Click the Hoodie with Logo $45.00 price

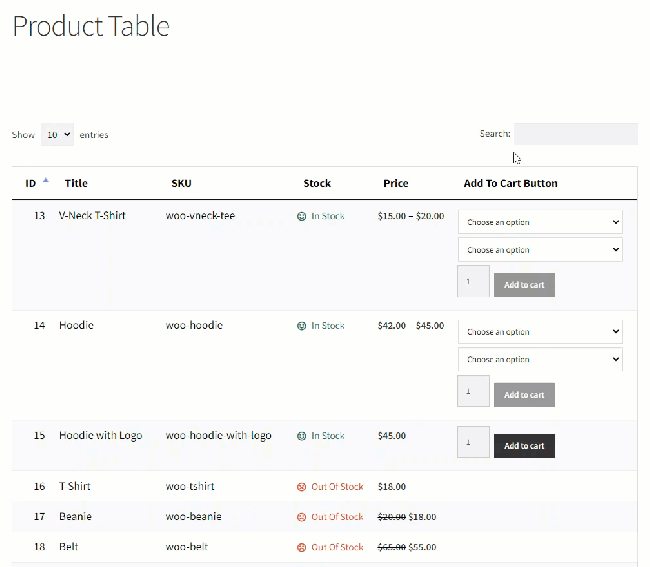click(392, 436)
